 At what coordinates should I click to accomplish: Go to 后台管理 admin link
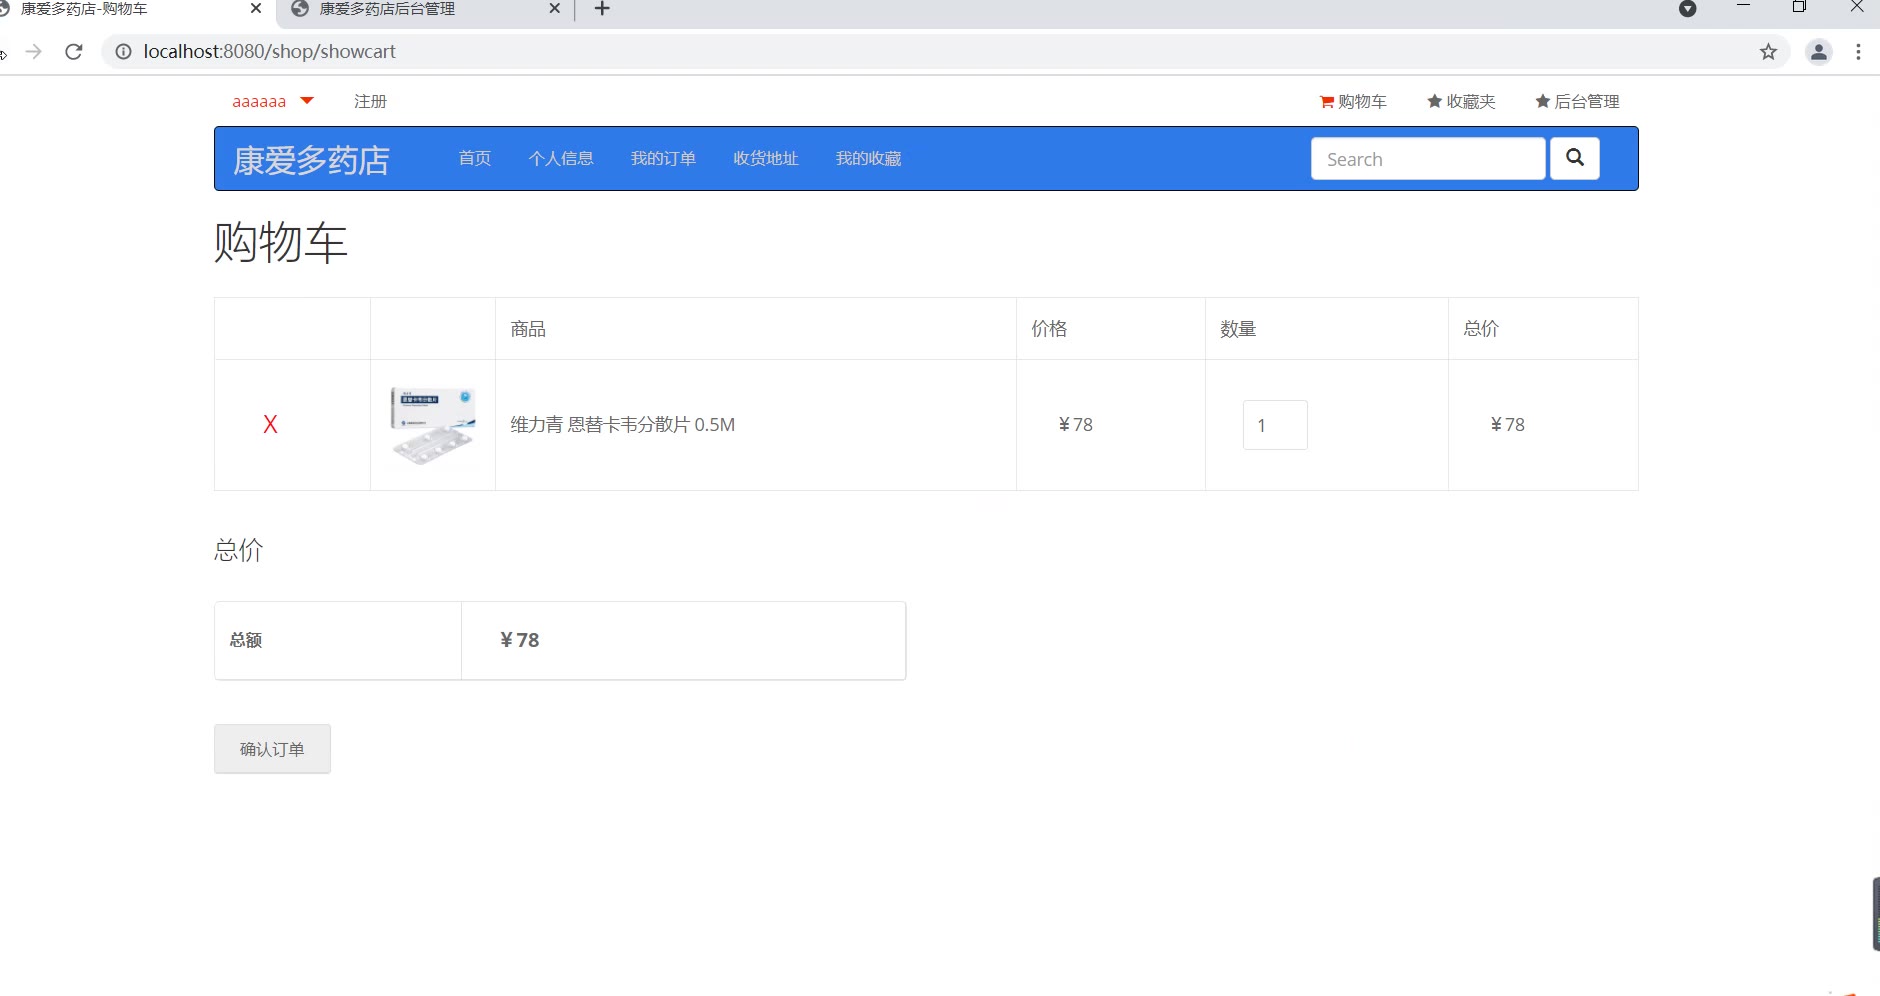point(1577,101)
